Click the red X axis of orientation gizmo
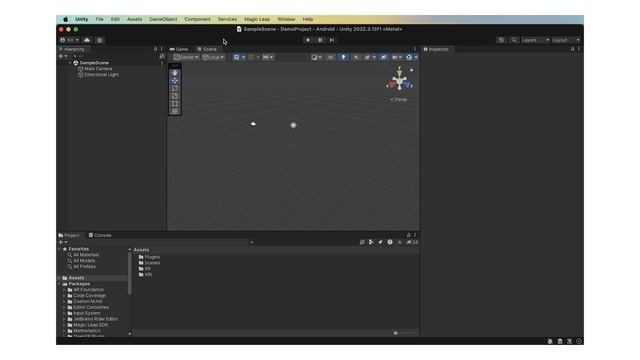The image size is (640, 360). 392,85
